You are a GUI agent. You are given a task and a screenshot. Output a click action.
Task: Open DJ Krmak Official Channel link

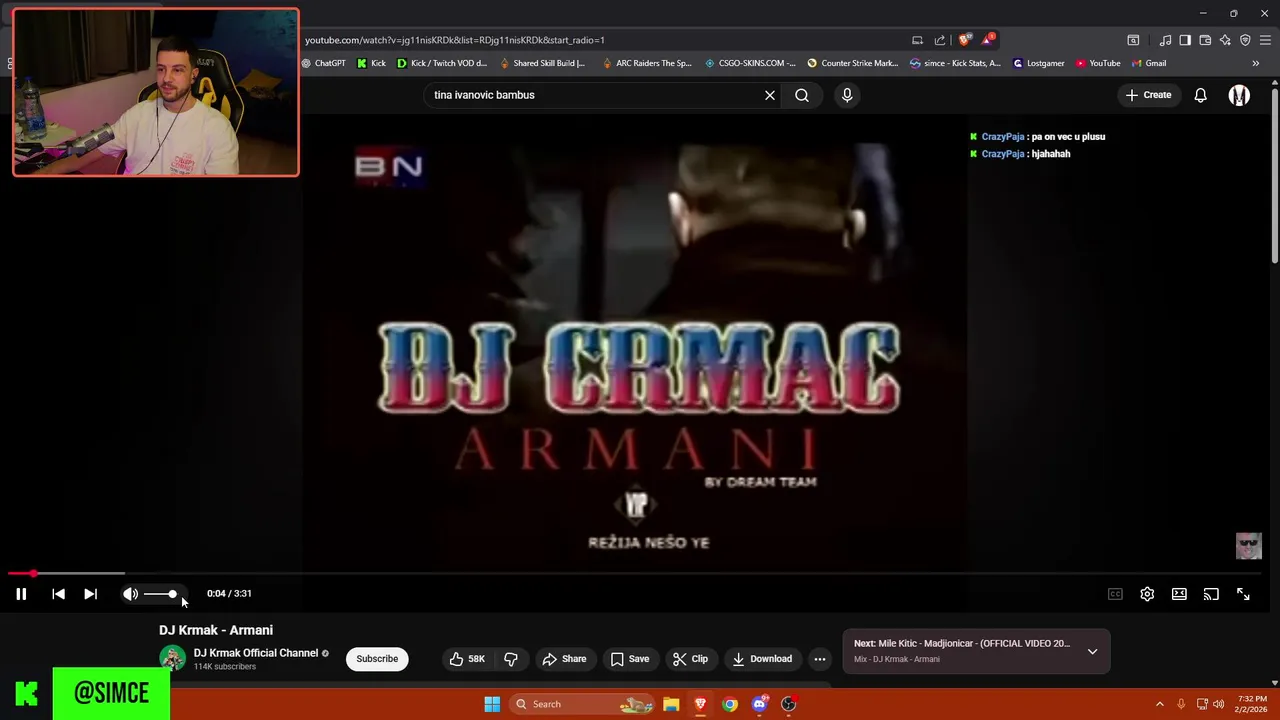[x=256, y=653]
